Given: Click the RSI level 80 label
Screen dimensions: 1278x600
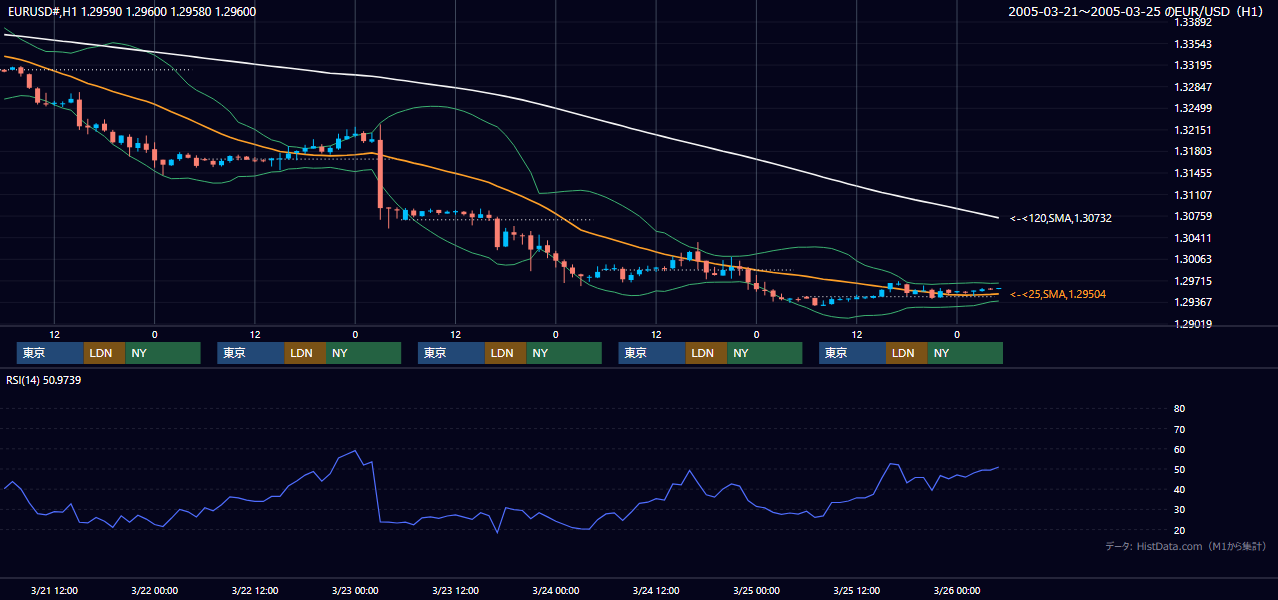Looking at the screenshot, I should tap(1179, 409).
